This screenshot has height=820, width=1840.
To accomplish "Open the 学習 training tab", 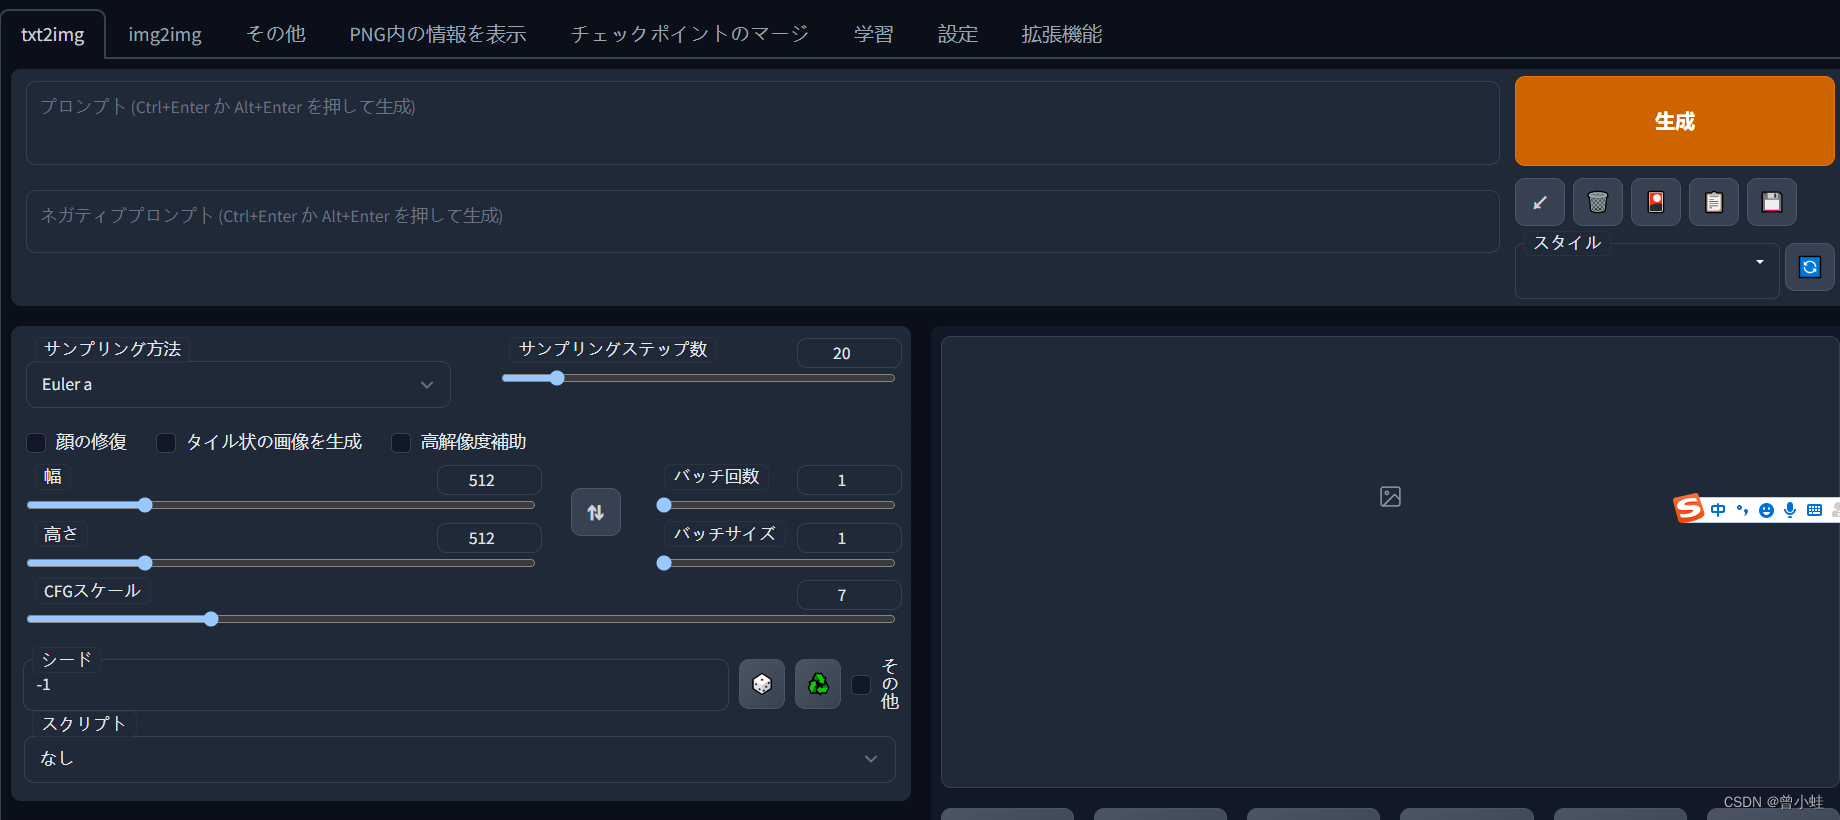I will pyautogui.click(x=874, y=34).
